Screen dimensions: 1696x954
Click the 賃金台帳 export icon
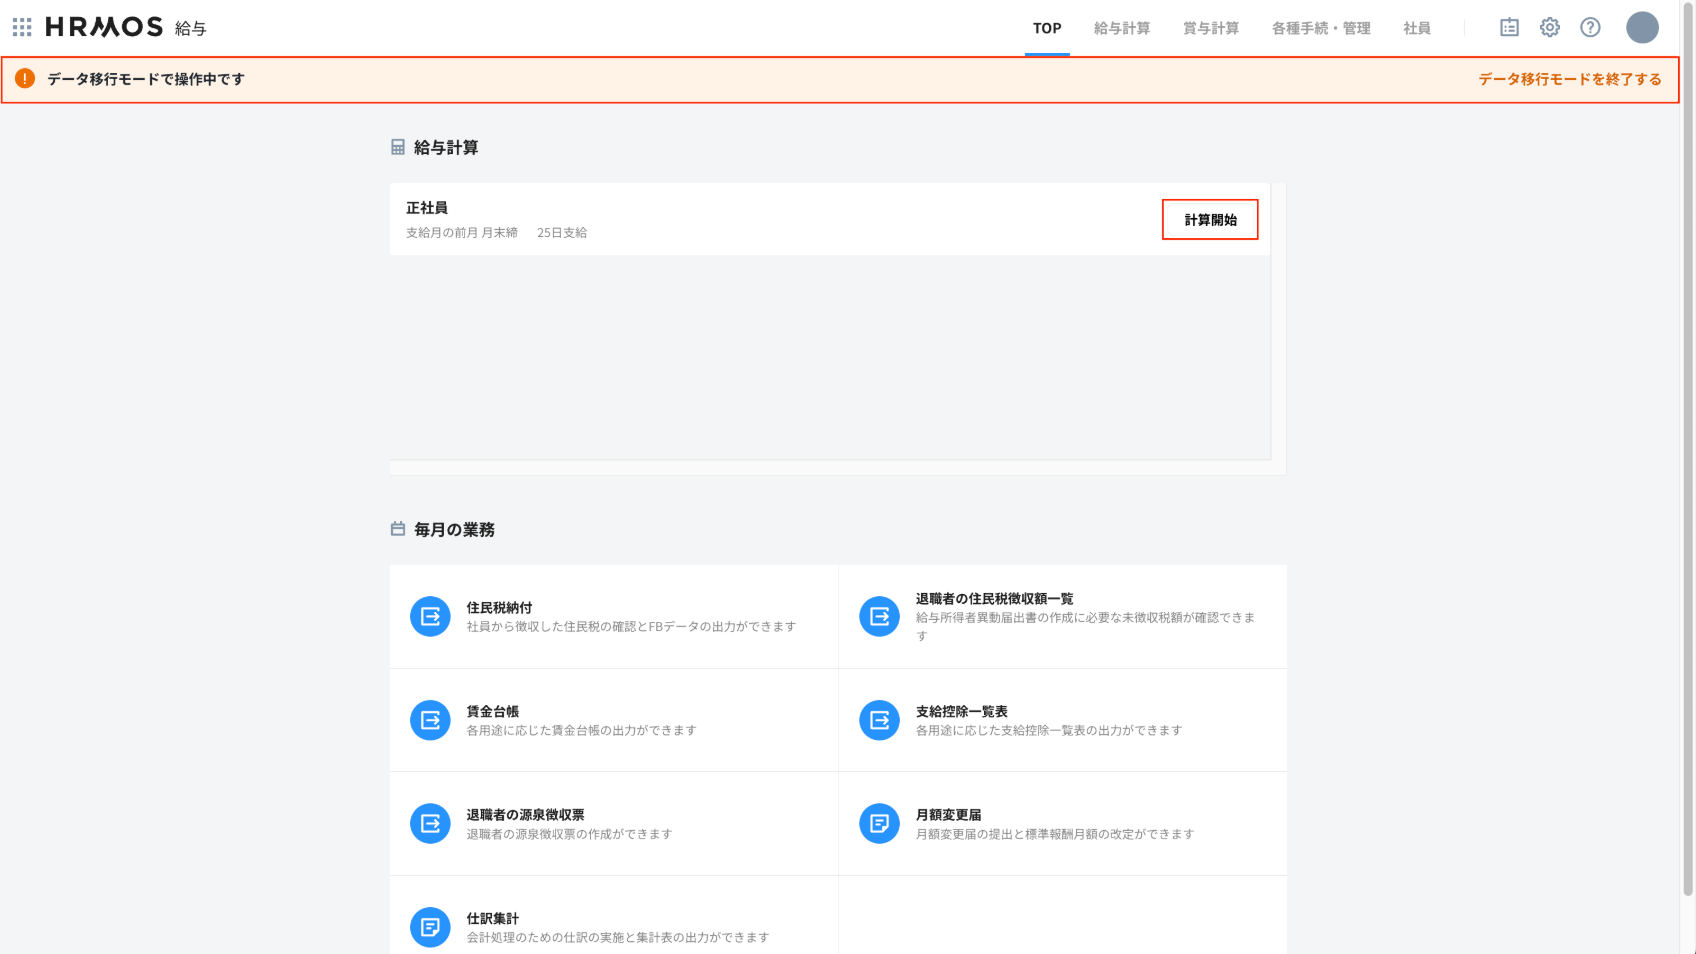tap(430, 720)
